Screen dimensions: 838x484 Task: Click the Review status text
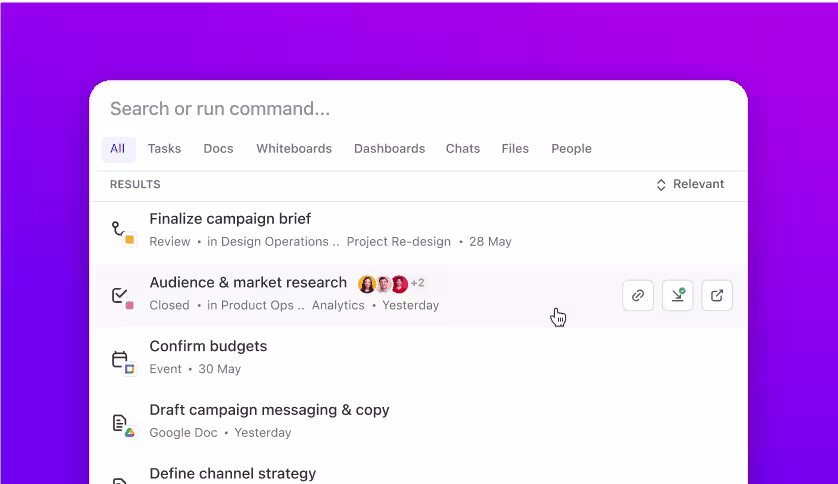click(170, 241)
